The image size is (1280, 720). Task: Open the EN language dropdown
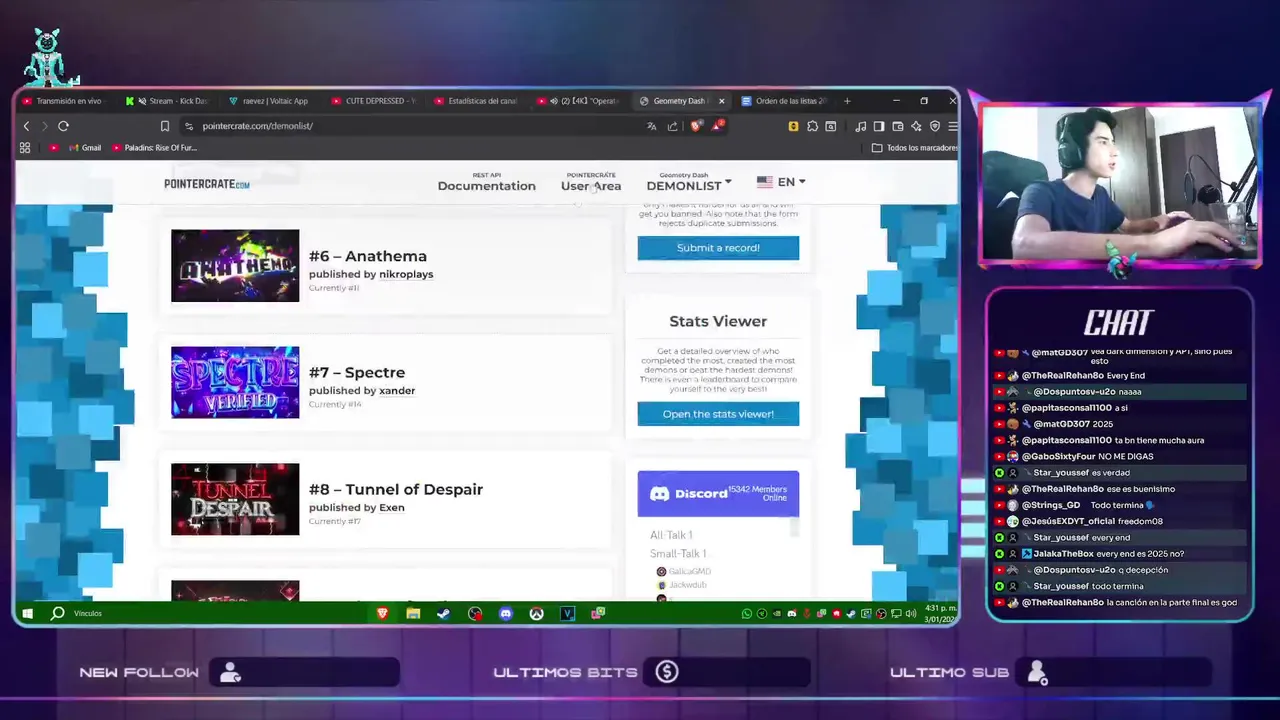(x=781, y=182)
